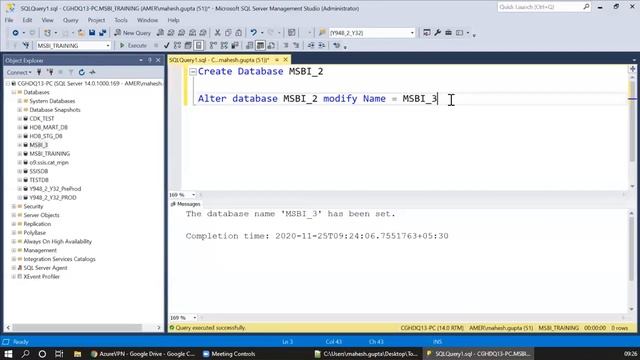Click the Execute query button
The height and width of the screenshot is (360, 640).
pos(133,45)
